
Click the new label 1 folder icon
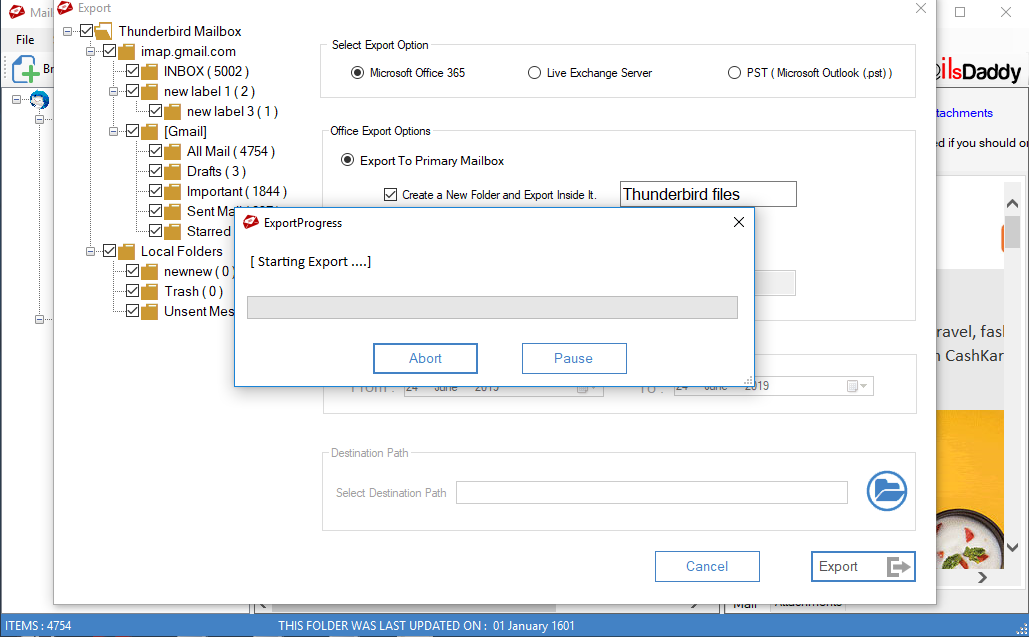(x=149, y=92)
